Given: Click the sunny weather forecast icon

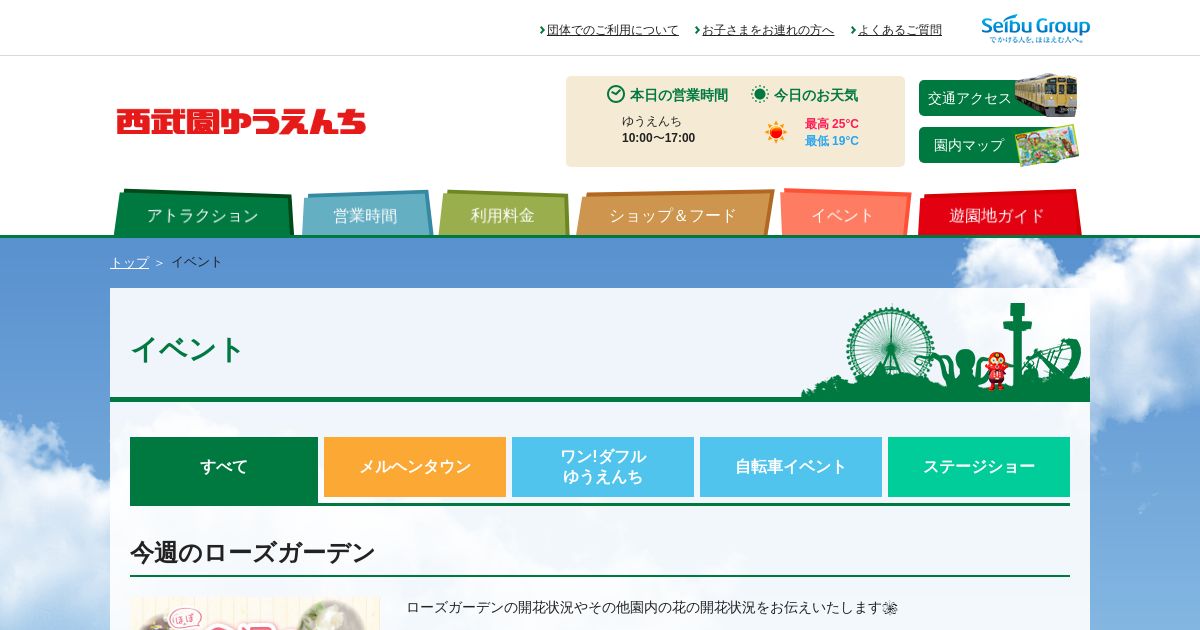Looking at the screenshot, I should coord(776,132).
